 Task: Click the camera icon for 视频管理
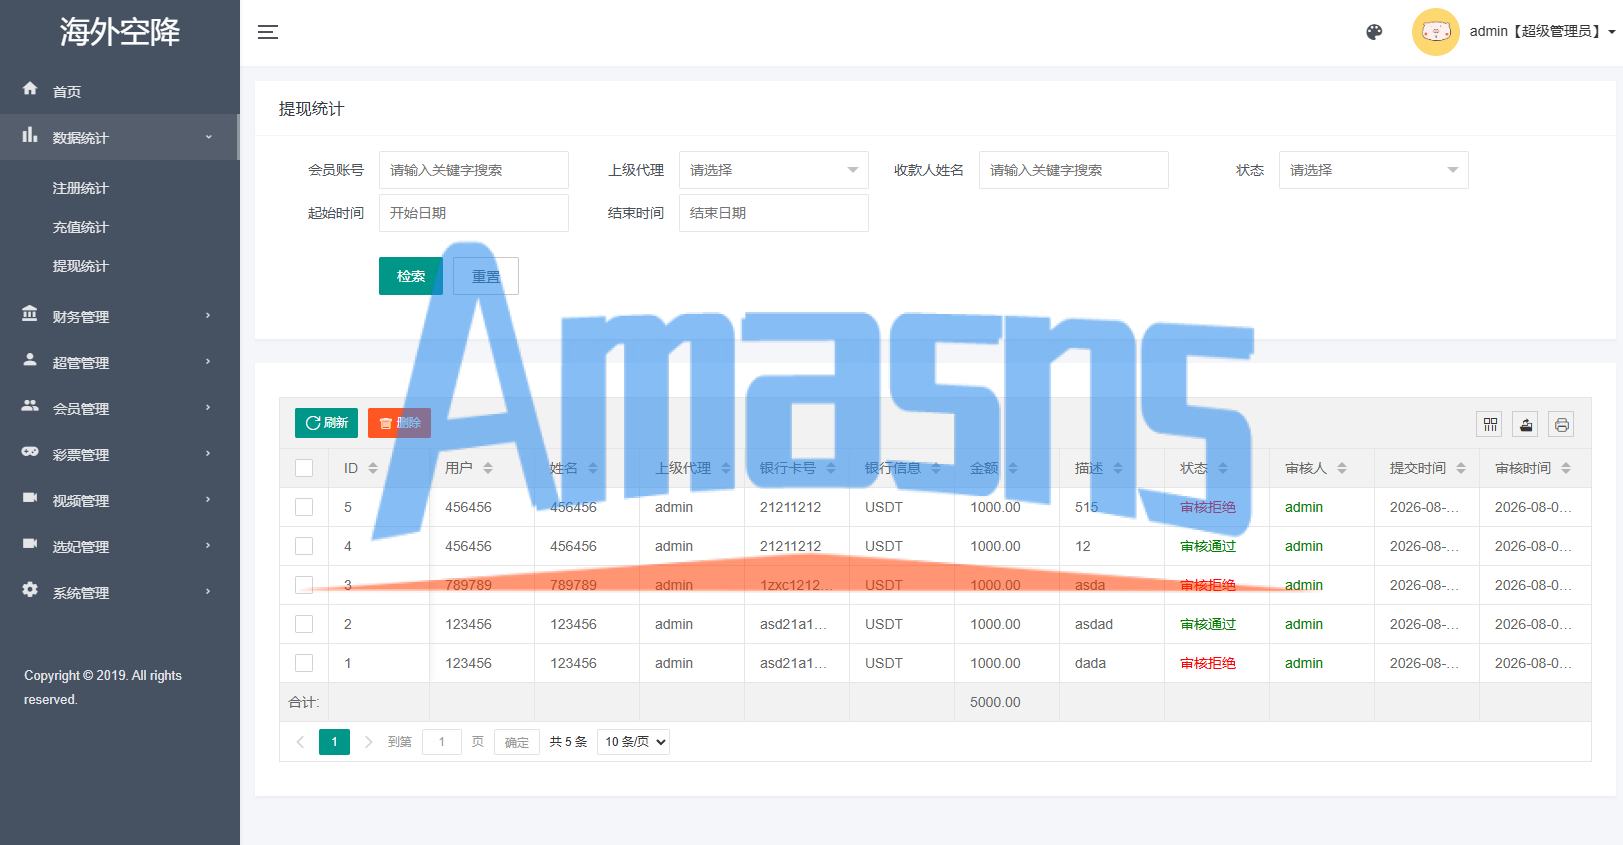click(30, 497)
